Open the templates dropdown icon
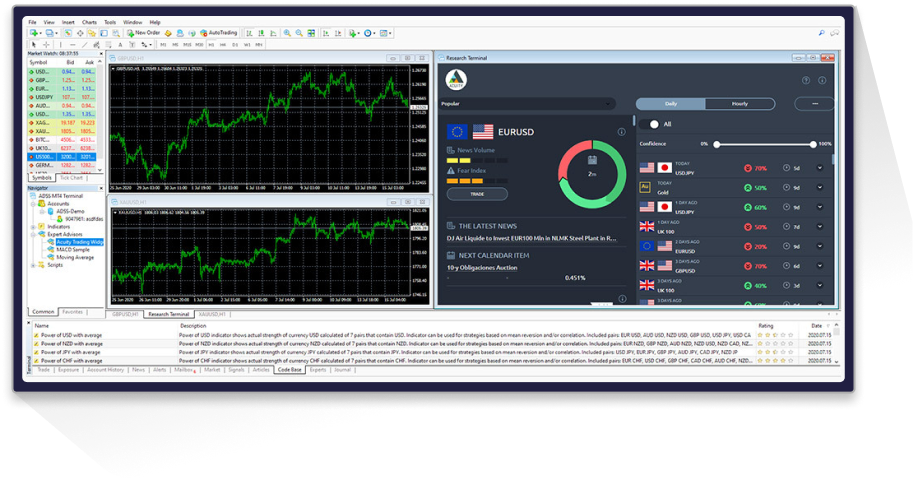The width and height of the screenshot is (913, 480). coord(384,33)
